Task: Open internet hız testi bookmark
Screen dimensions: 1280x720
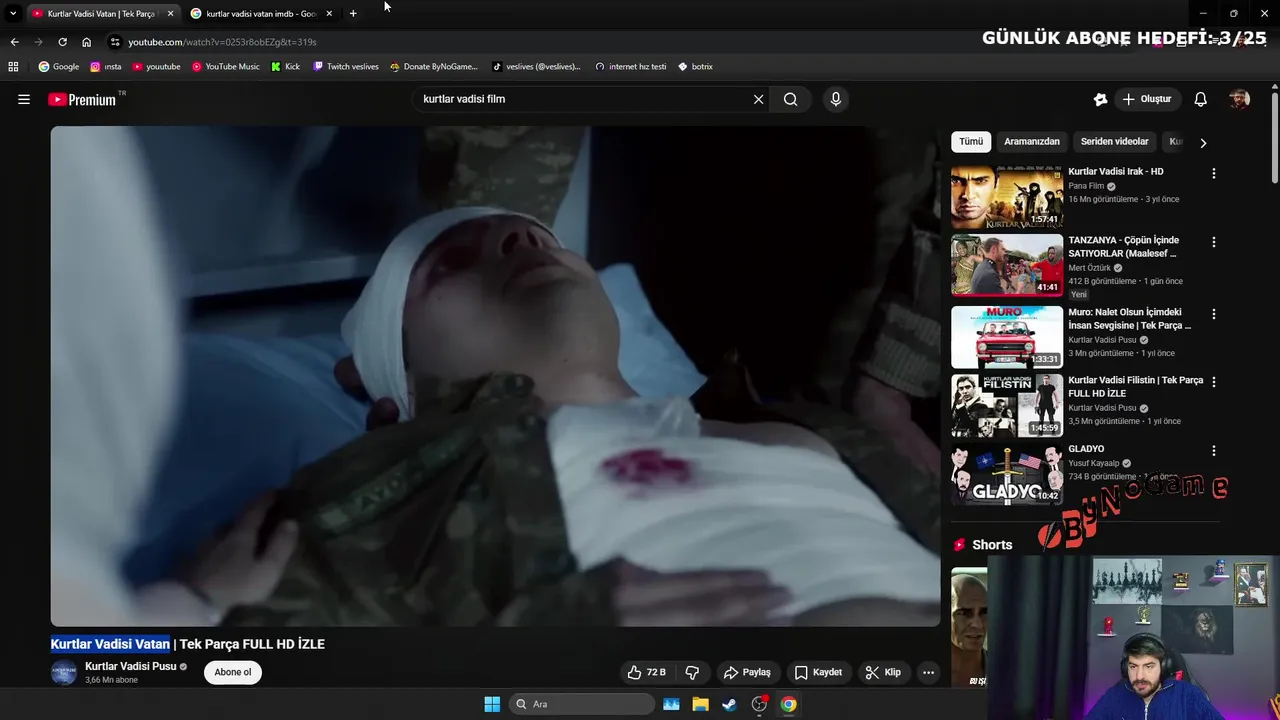Action: click(631, 67)
